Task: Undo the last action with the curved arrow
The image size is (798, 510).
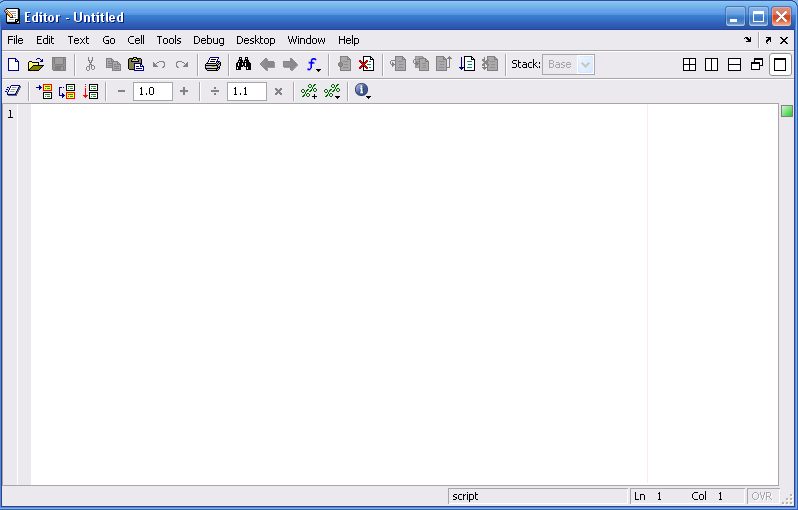Action: tap(159, 65)
